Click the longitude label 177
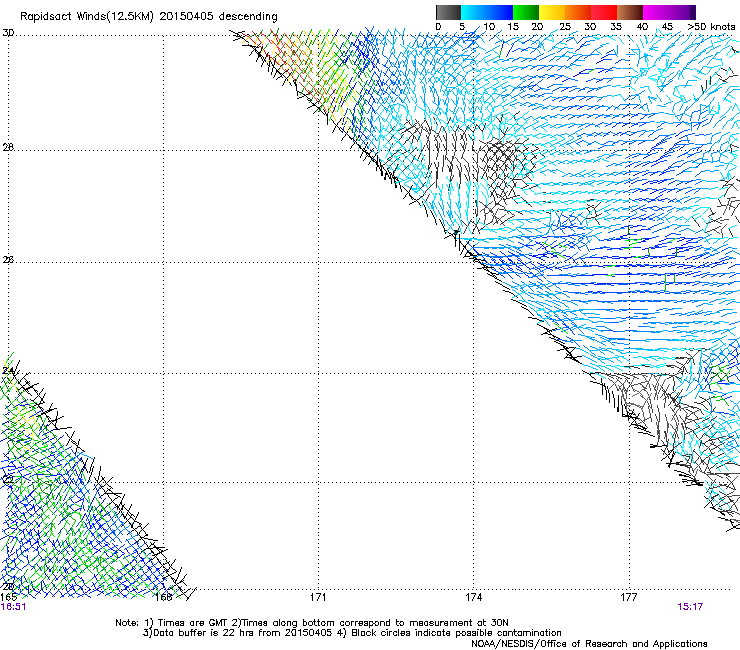The width and height of the screenshot is (740, 650). point(629,597)
